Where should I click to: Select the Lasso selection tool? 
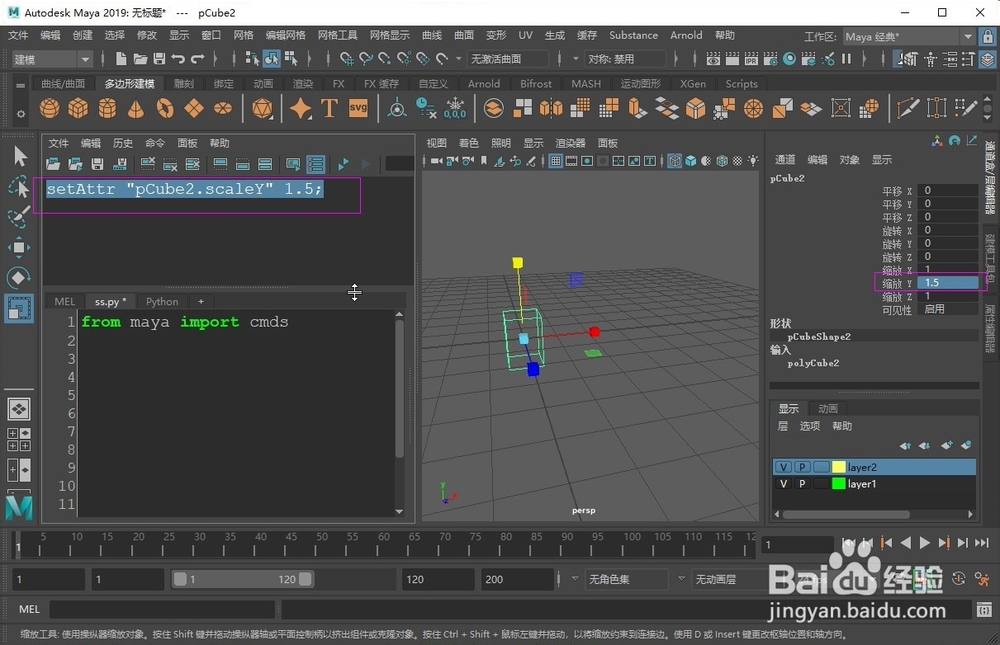coord(19,187)
